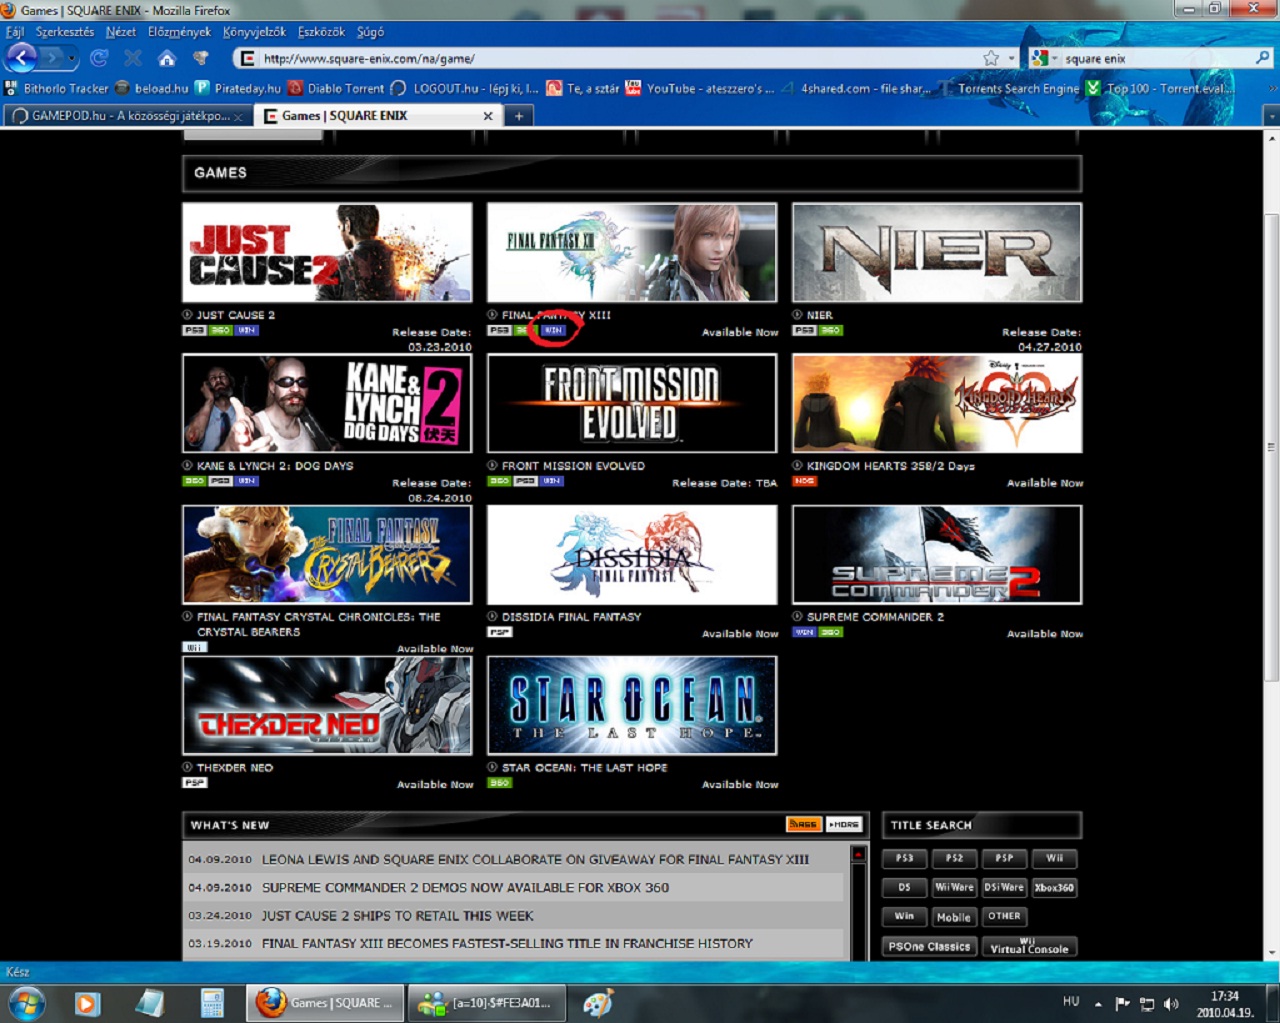Open the Pirateday.hu bookmark
This screenshot has width=1280, height=1023.
click(238, 88)
